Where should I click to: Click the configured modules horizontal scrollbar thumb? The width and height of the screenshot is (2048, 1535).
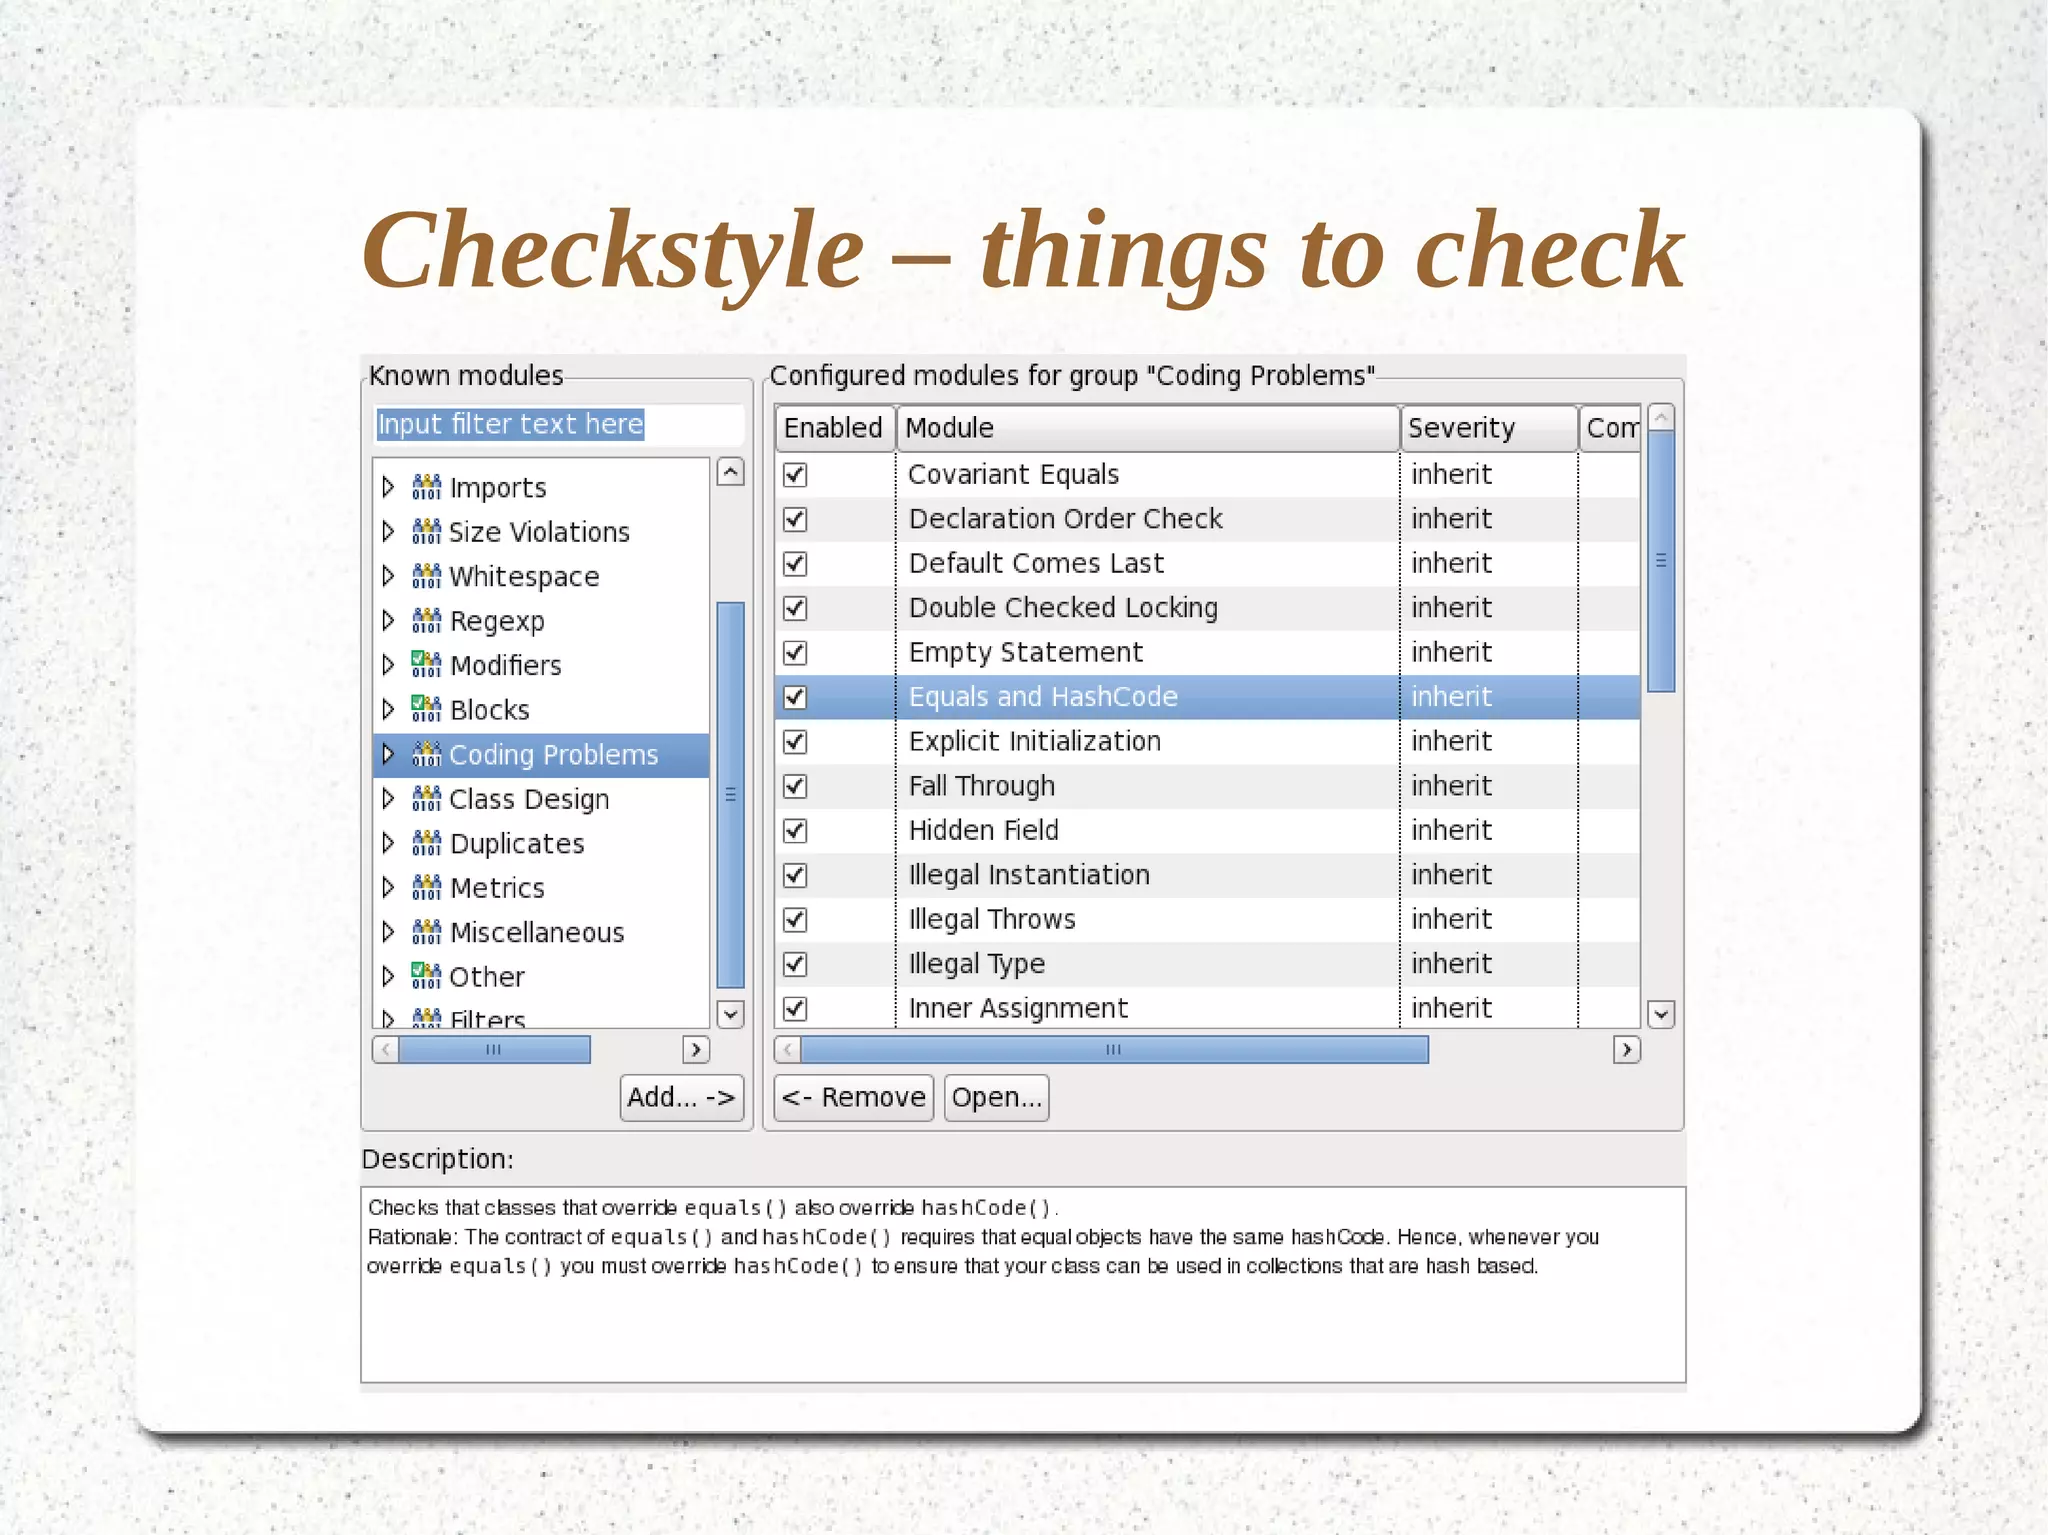(1113, 1049)
